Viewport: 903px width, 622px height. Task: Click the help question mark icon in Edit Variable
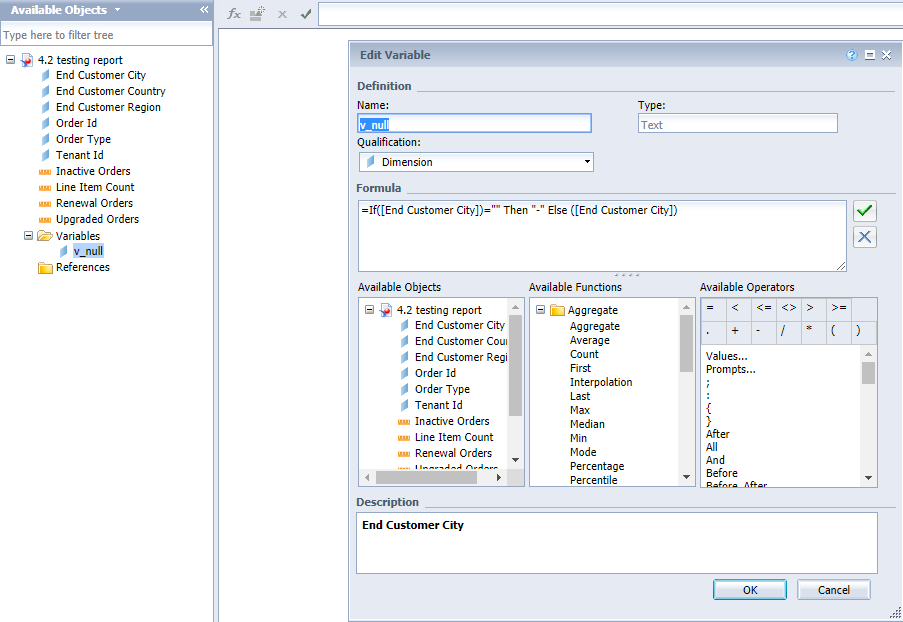(852, 55)
